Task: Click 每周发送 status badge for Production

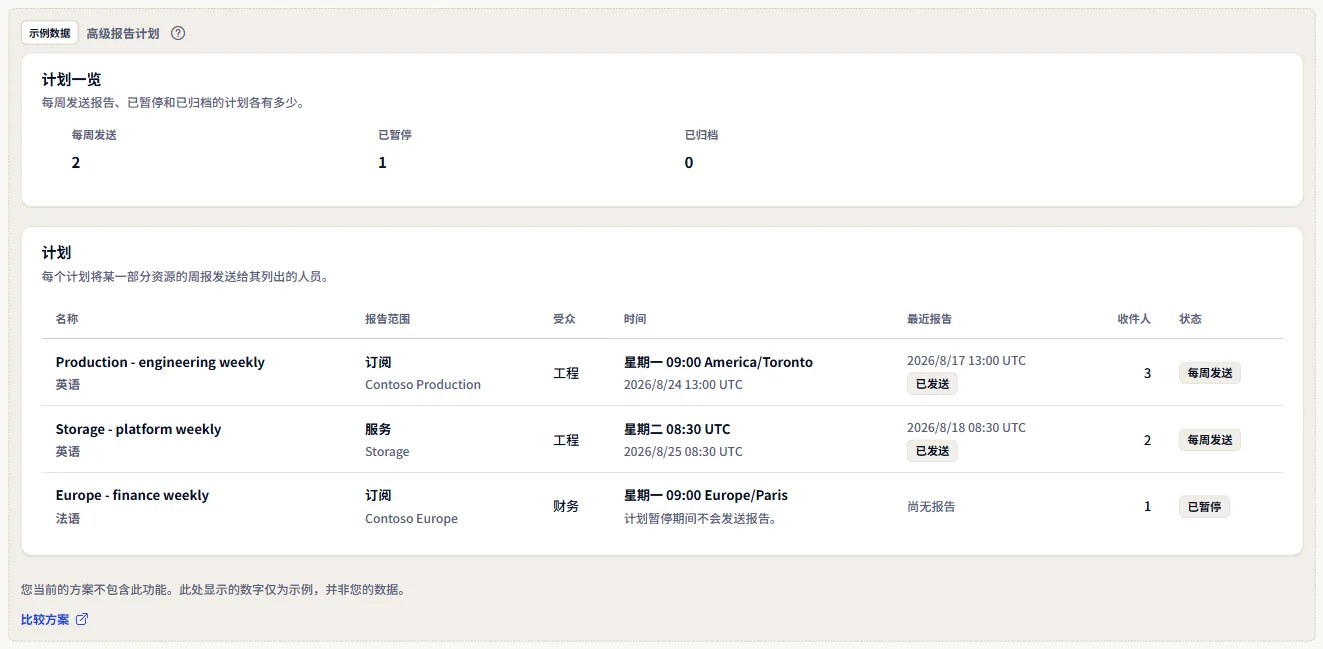Action: pos(1210,373)
